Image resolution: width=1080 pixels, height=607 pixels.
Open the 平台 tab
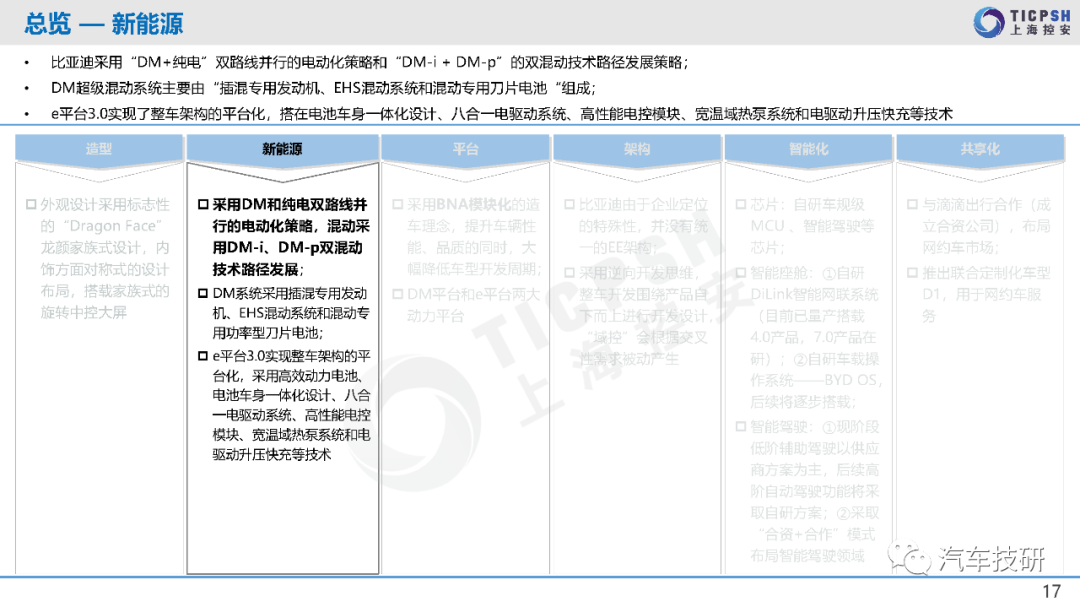(x=466, y=149)
